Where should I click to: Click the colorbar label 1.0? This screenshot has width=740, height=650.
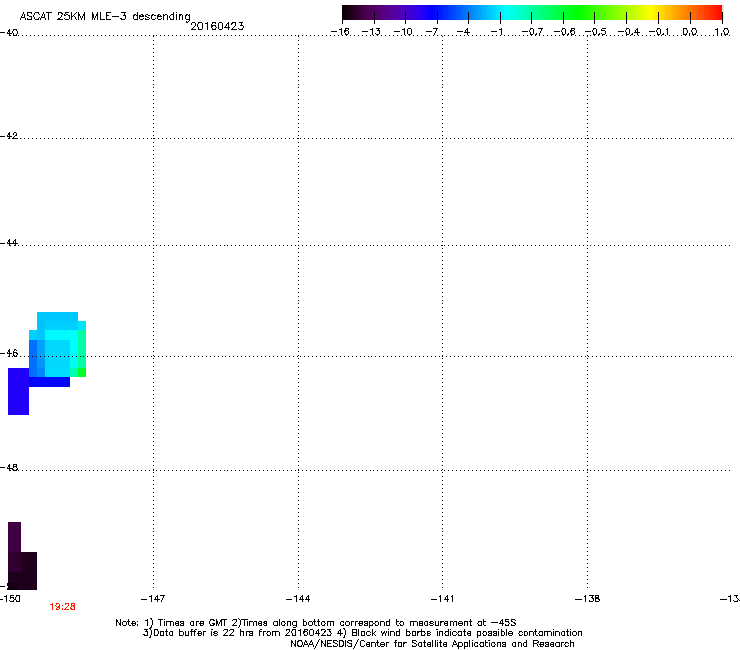point(722,32)
